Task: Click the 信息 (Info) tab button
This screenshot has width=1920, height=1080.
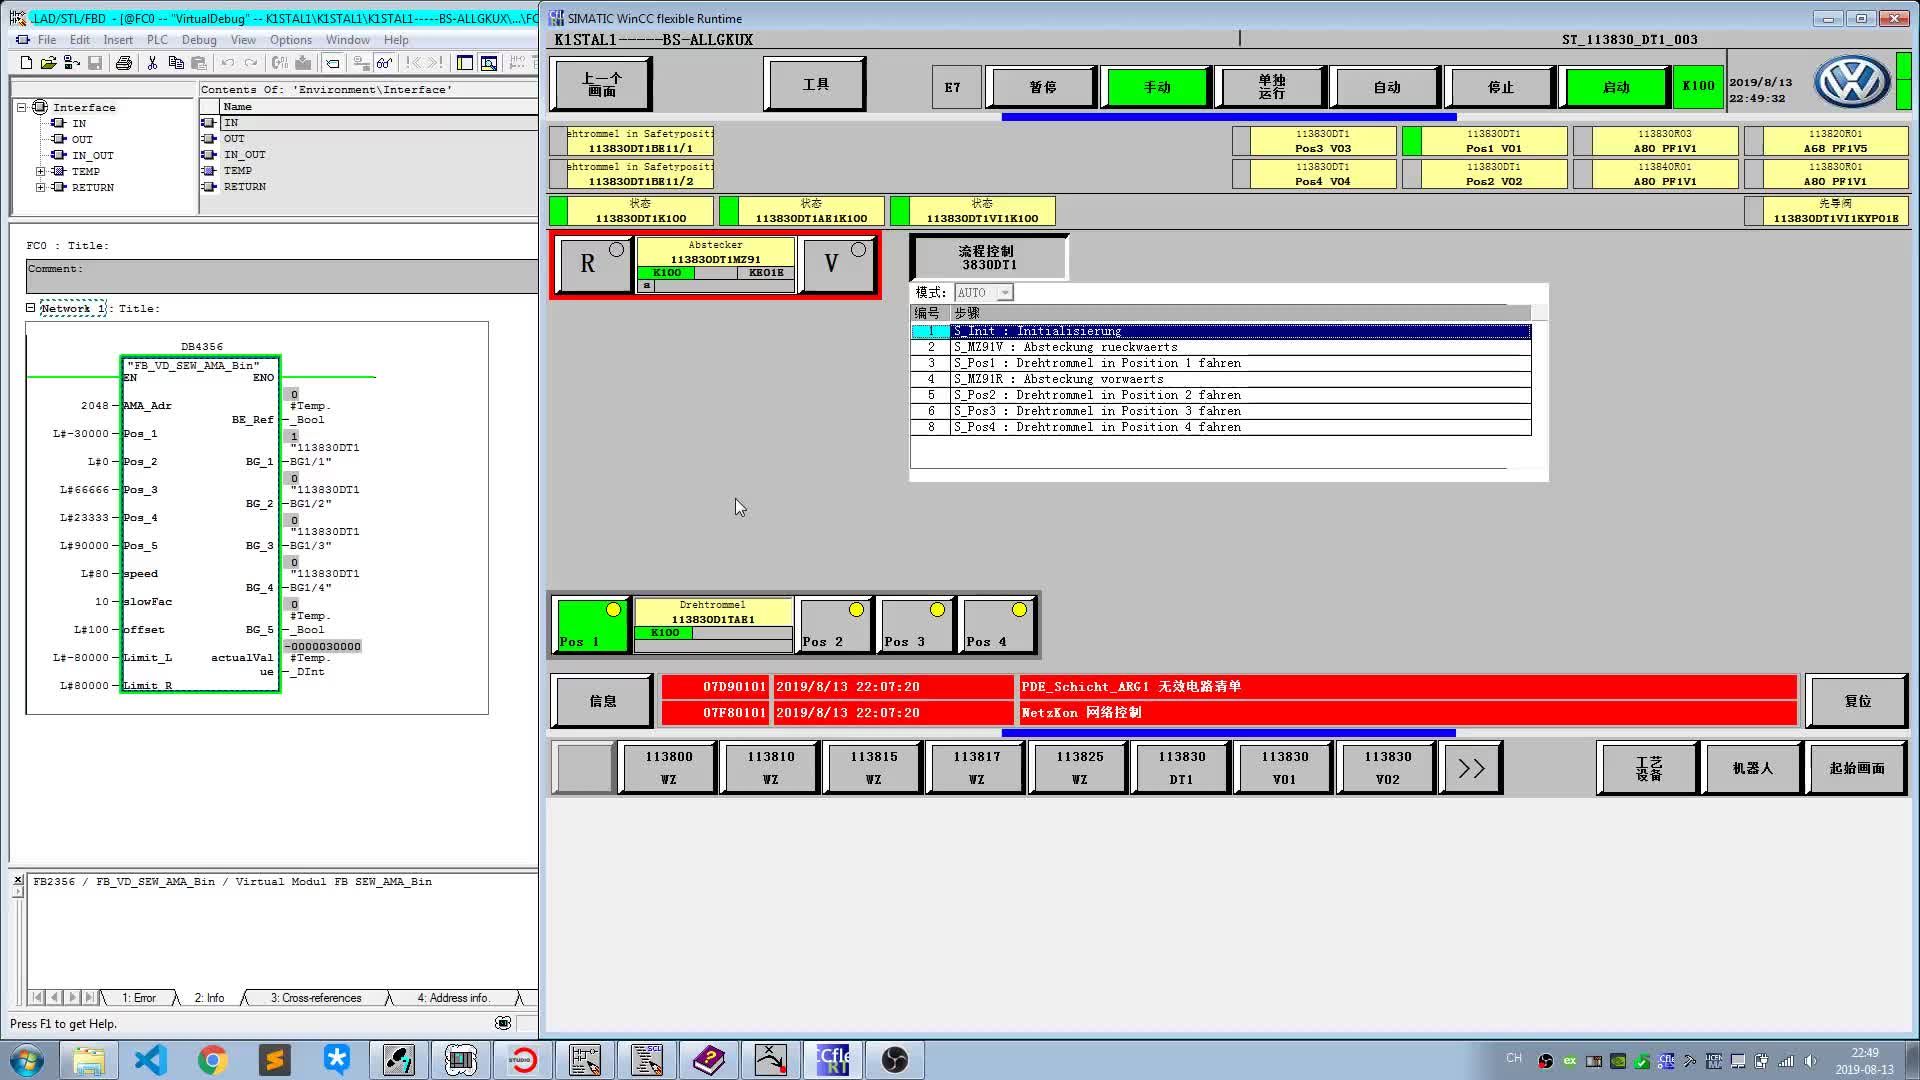Action: pos(601,699)
